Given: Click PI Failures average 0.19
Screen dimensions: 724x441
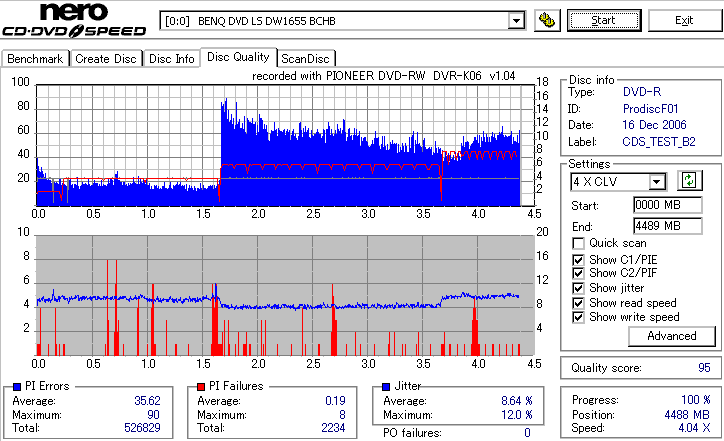Looking at the screenshot, I should (x=335, y=400).
